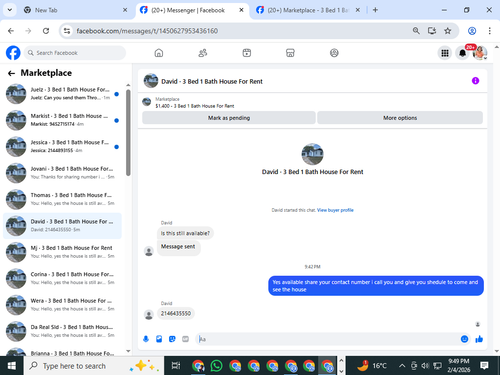
Task: Click the message 2146435550 bubble
Action: click(x=176, y=313)
